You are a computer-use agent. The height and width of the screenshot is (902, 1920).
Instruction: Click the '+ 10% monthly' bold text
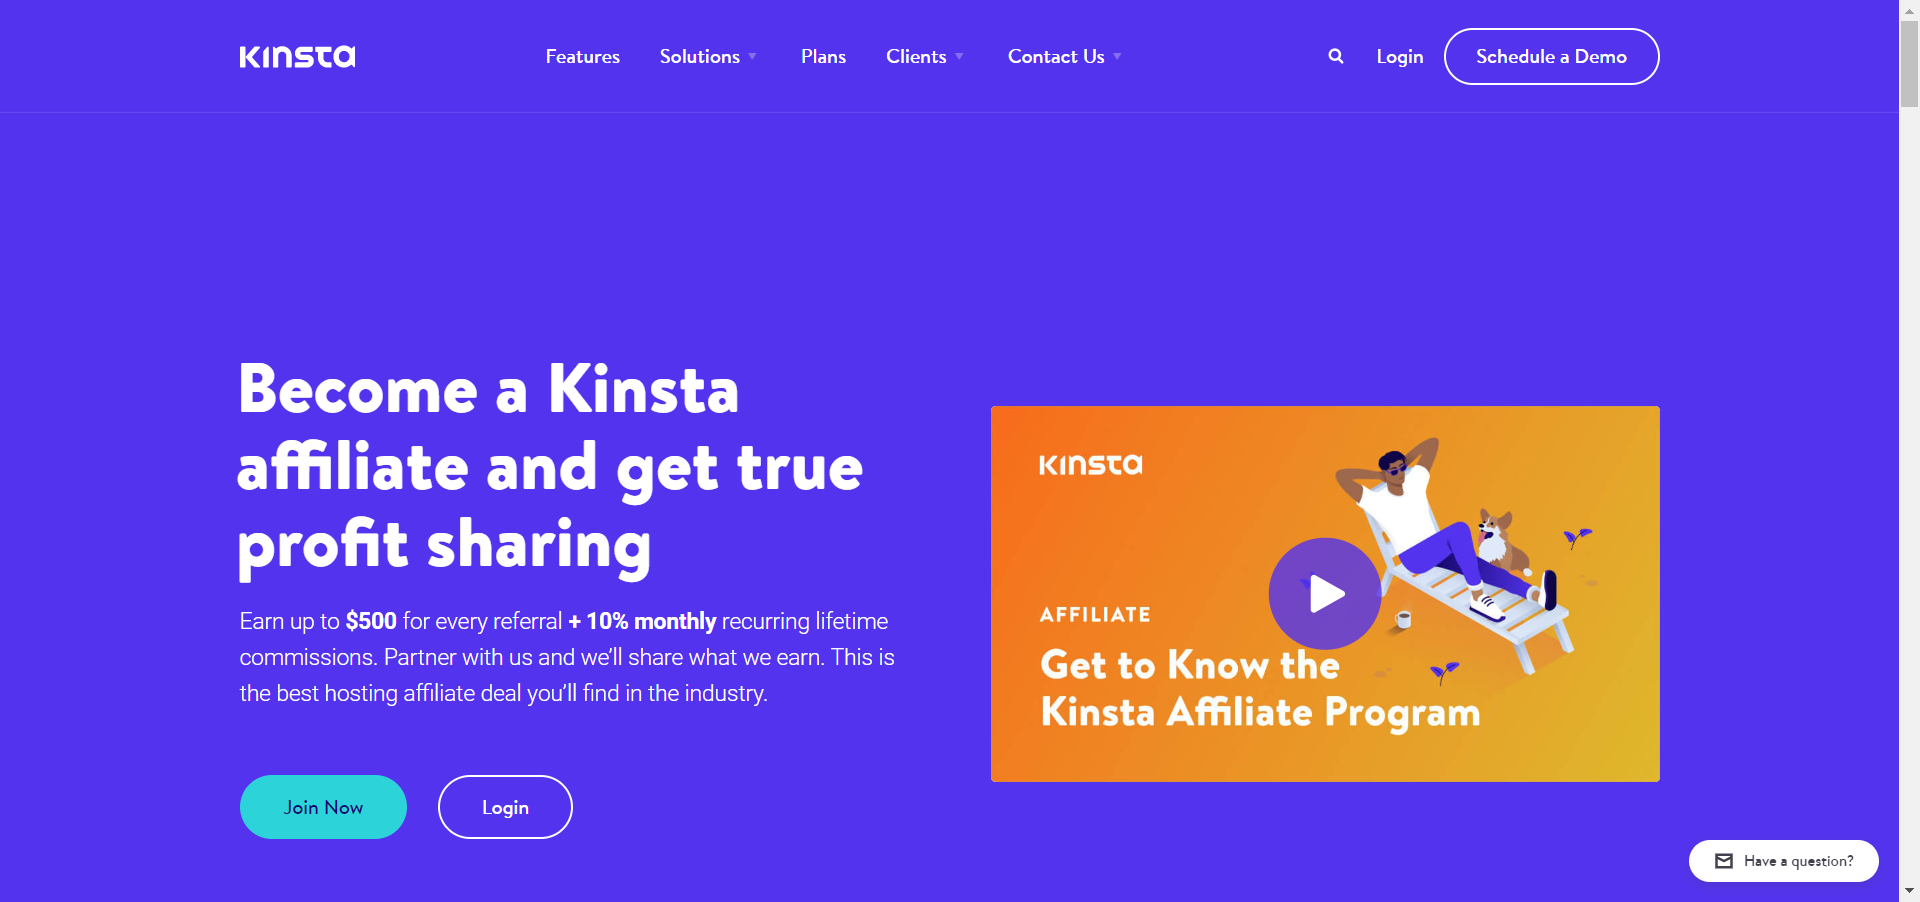tap(642, 621)
